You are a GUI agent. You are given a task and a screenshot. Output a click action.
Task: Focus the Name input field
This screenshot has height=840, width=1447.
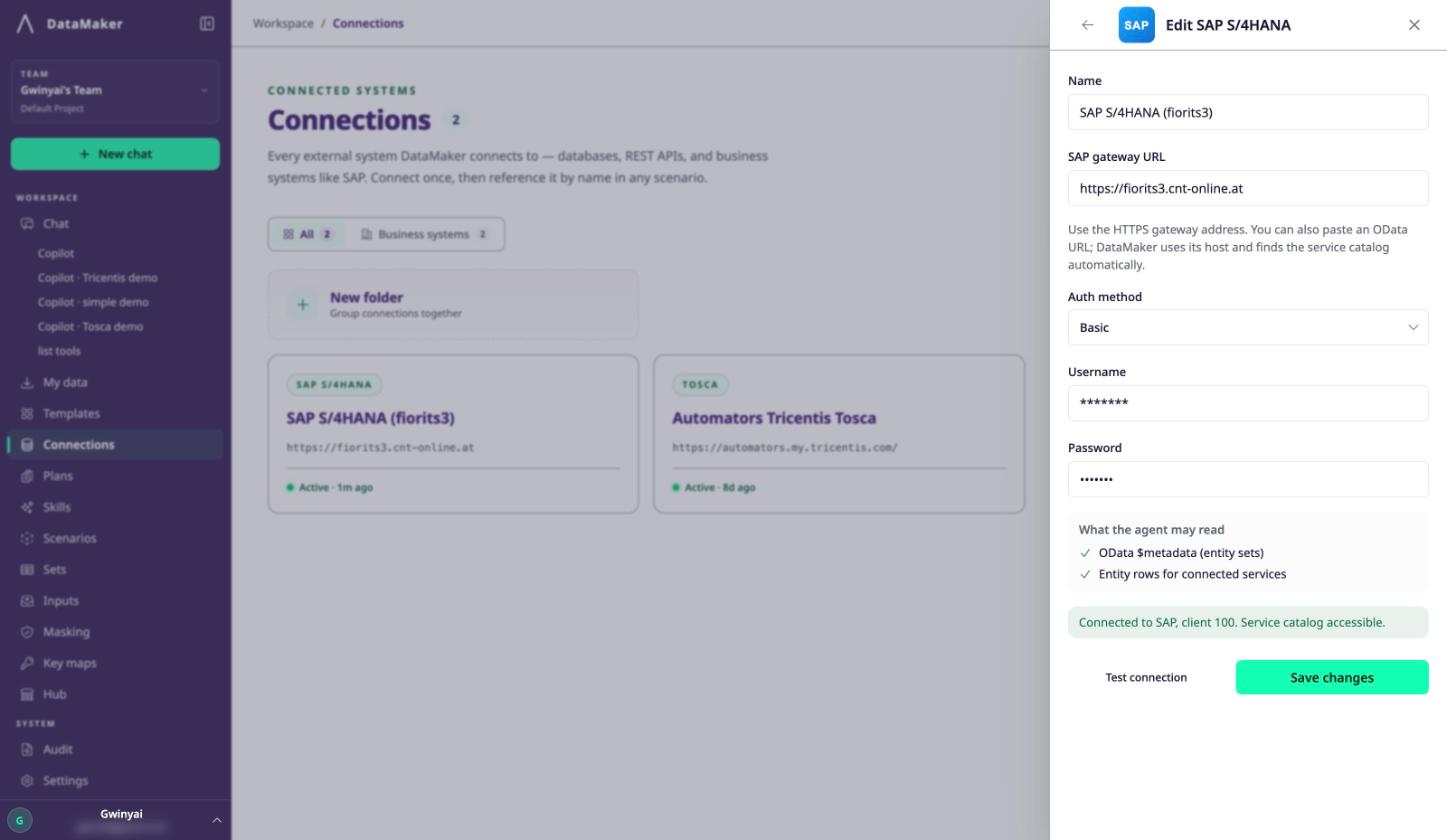(1248, 112)
